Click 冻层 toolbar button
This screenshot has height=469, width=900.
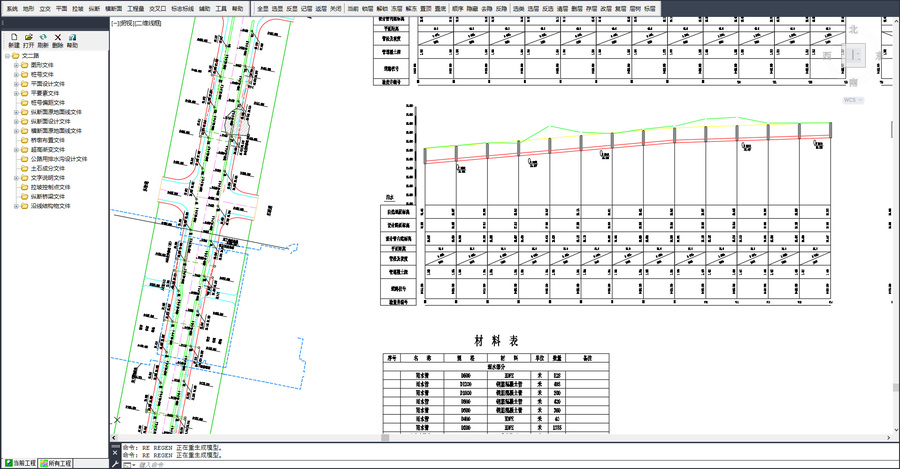pos(397,9)
